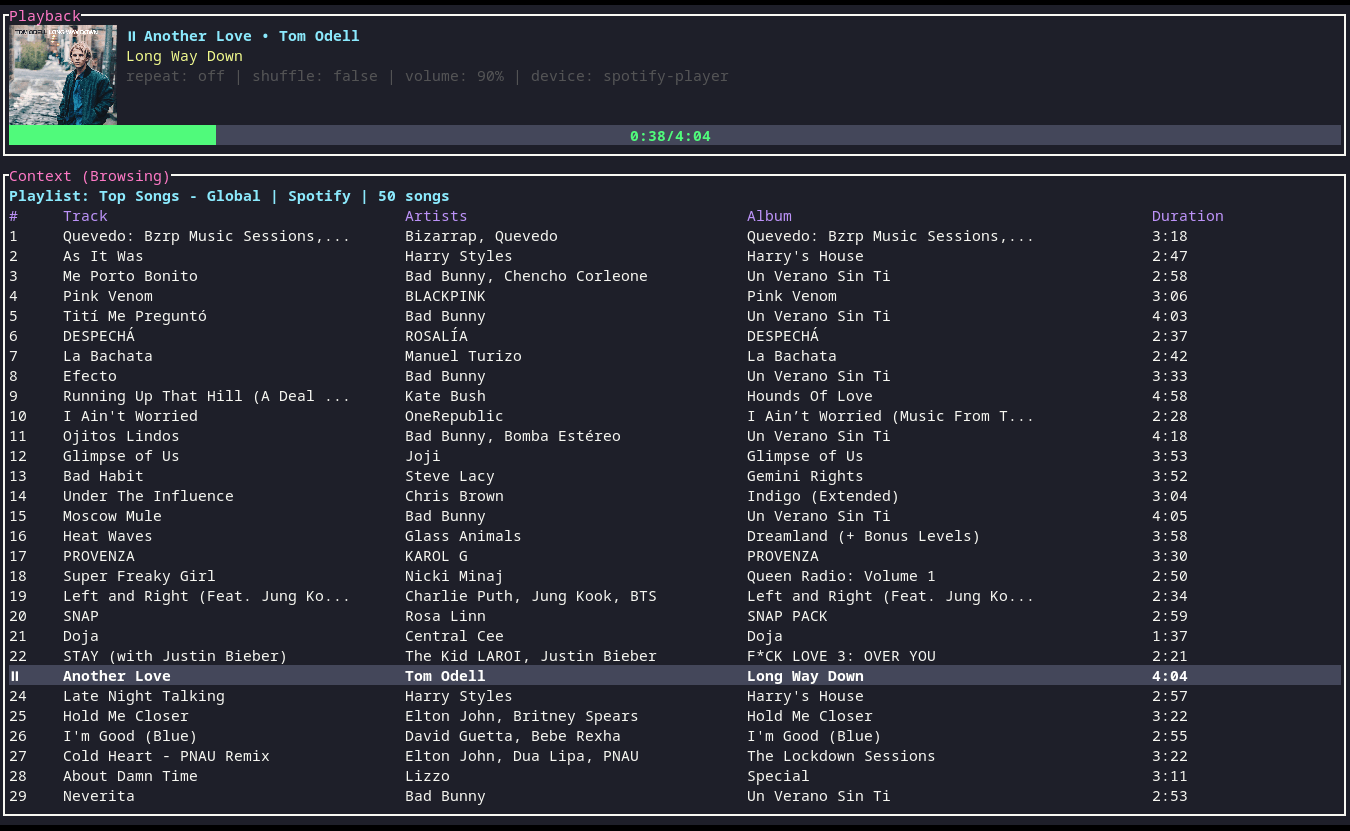
Task: Open the Track column header
Action: pyautogui.click(x=85, y=216)
